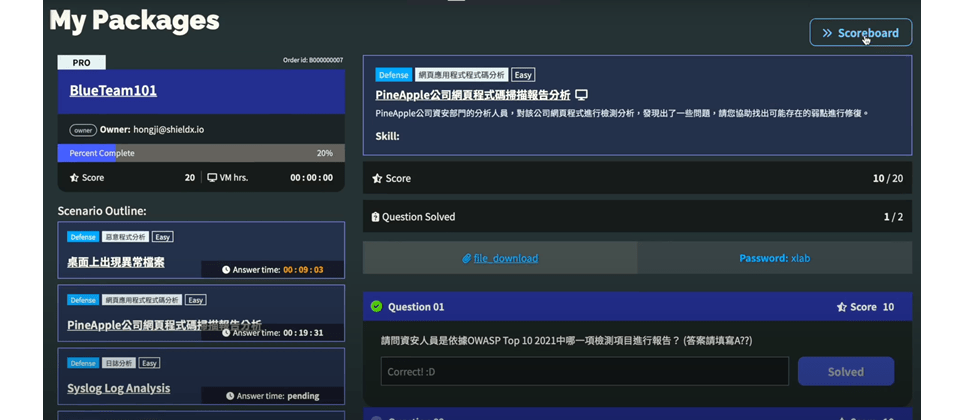Click the monitor icon beside the PineApple scenario title
The height and width of the screenshot is (420, 960).
[x=581, y=95]
